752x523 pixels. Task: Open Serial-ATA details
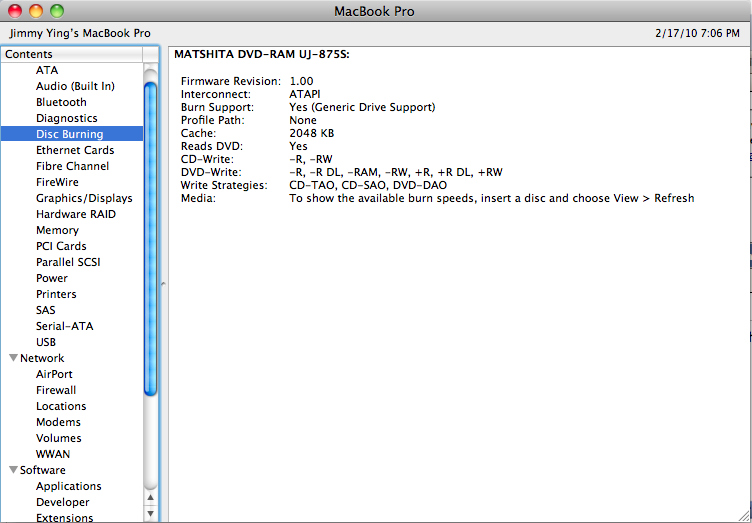[65, 326]
